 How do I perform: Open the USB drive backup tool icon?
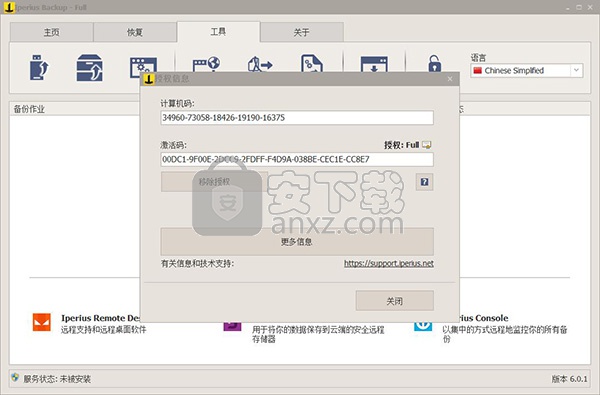pos(39,67)
